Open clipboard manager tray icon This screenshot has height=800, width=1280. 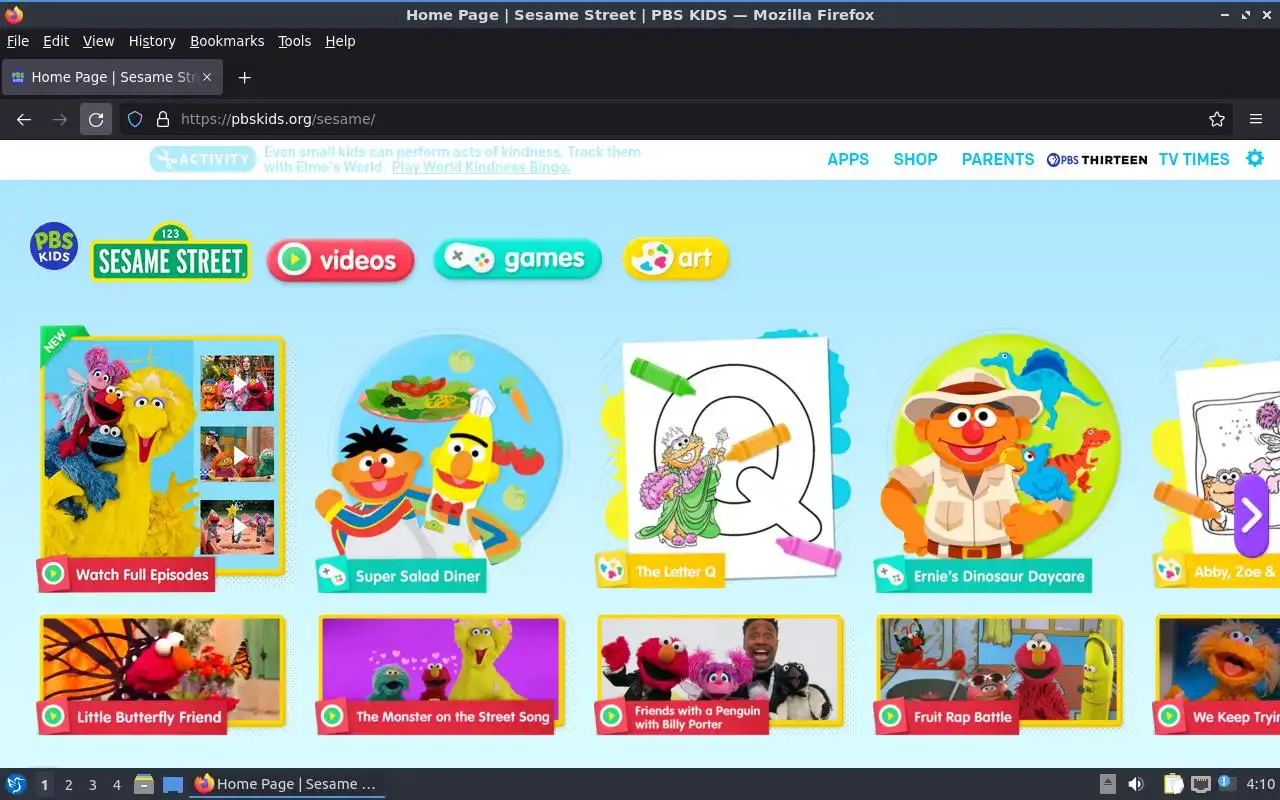coord(1173,784)
